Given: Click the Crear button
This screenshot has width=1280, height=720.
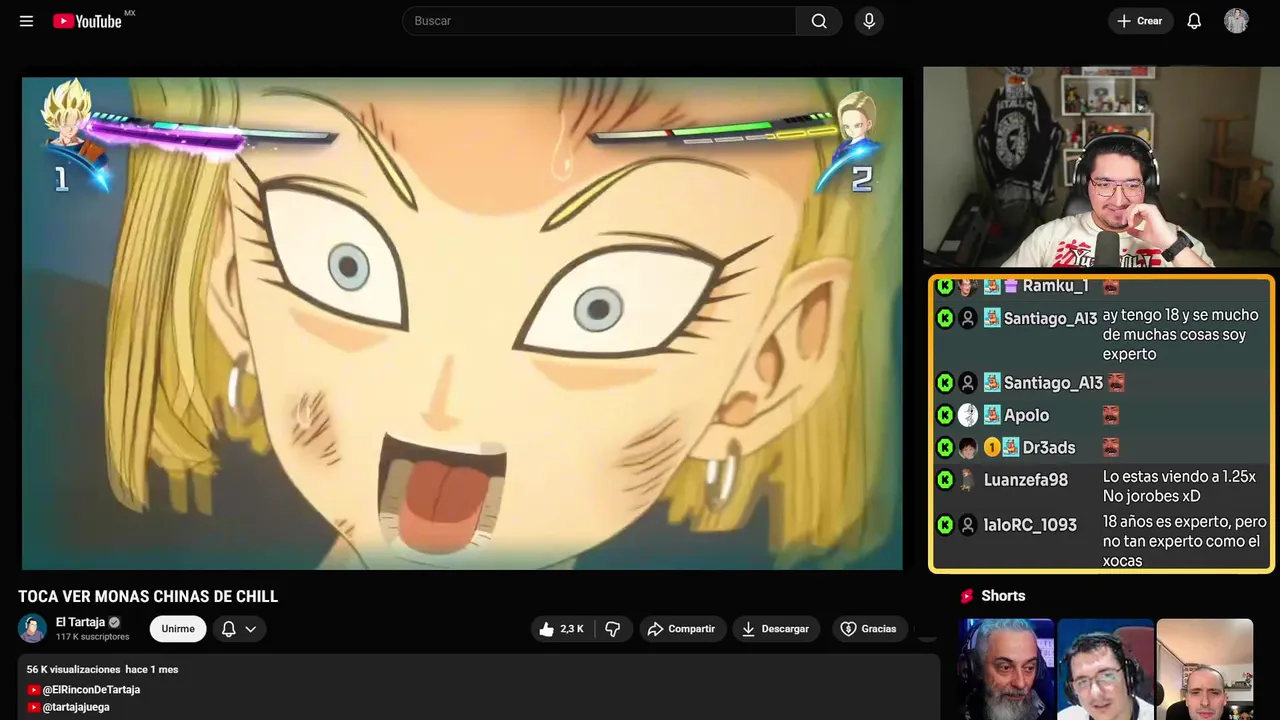Looking at the screenshot, I should pos(1140,21).
